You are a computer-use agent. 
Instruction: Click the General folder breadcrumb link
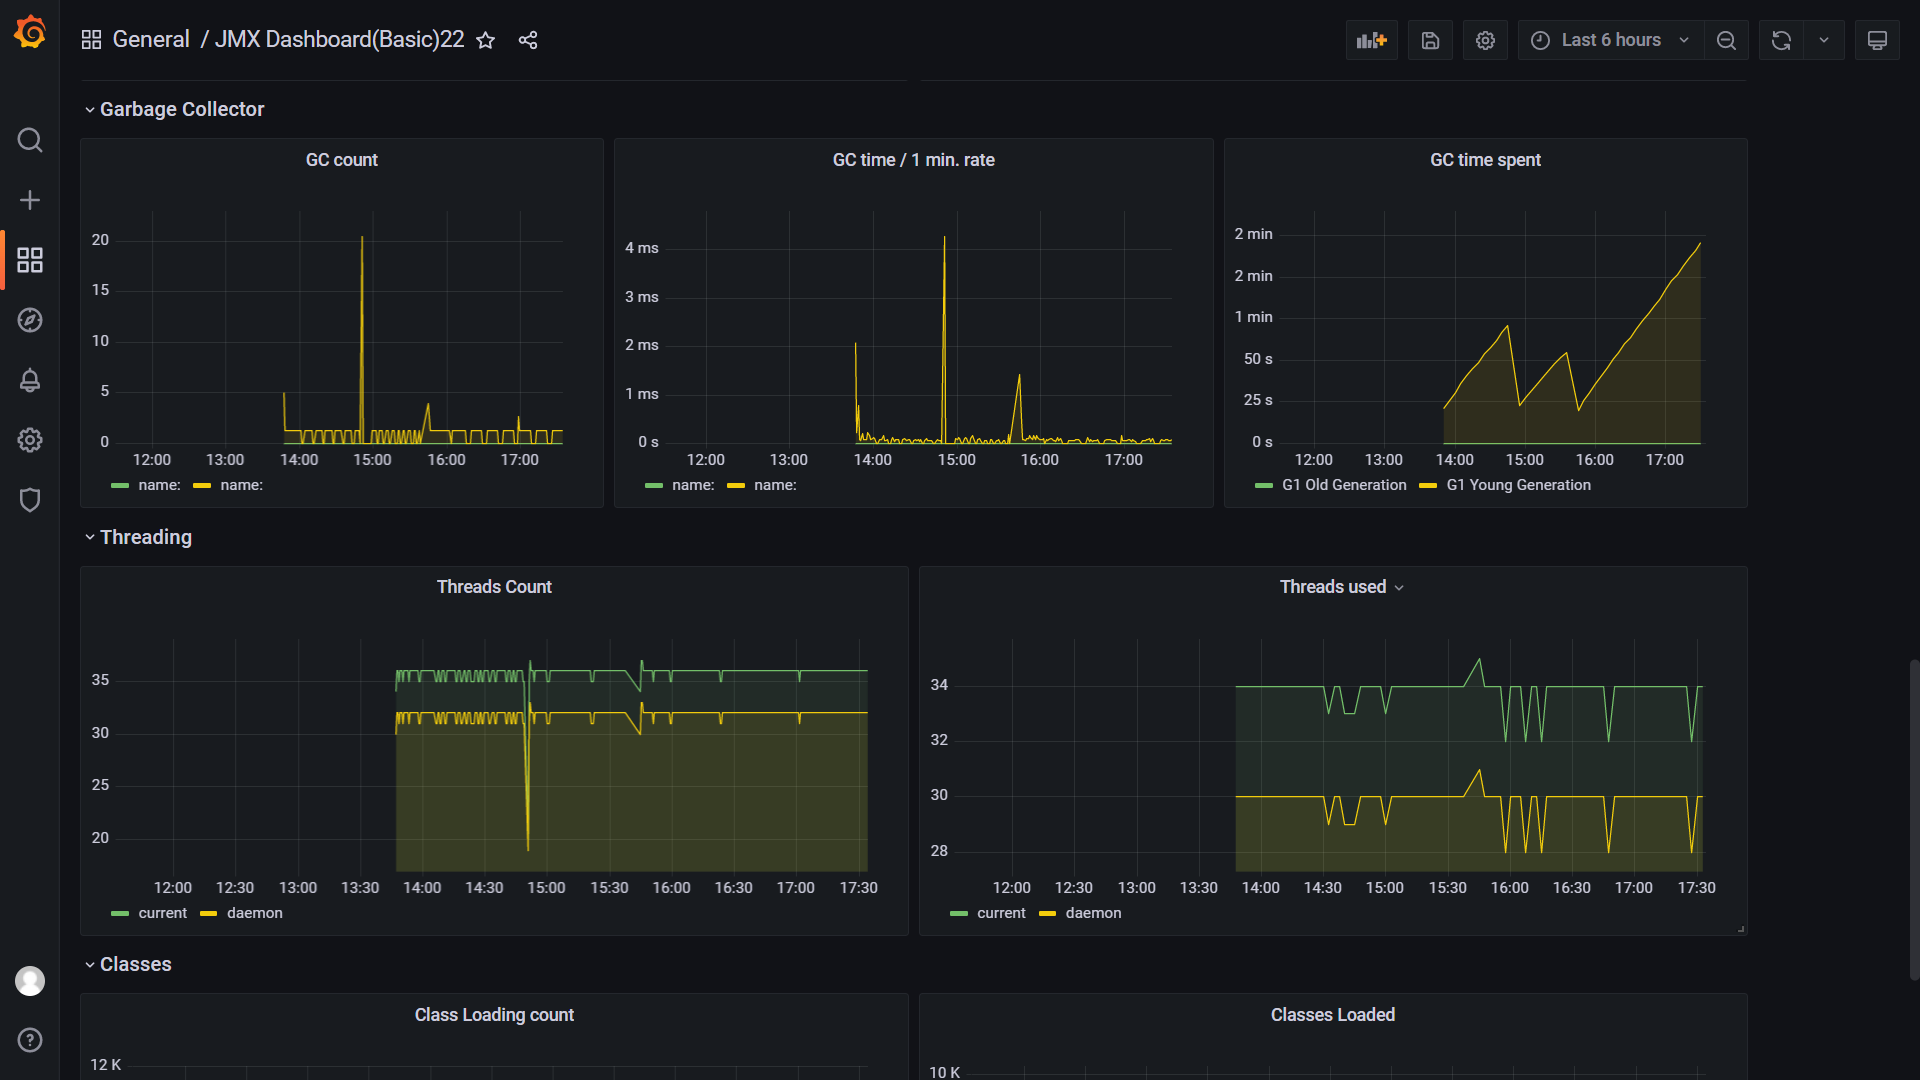point(151,40)
